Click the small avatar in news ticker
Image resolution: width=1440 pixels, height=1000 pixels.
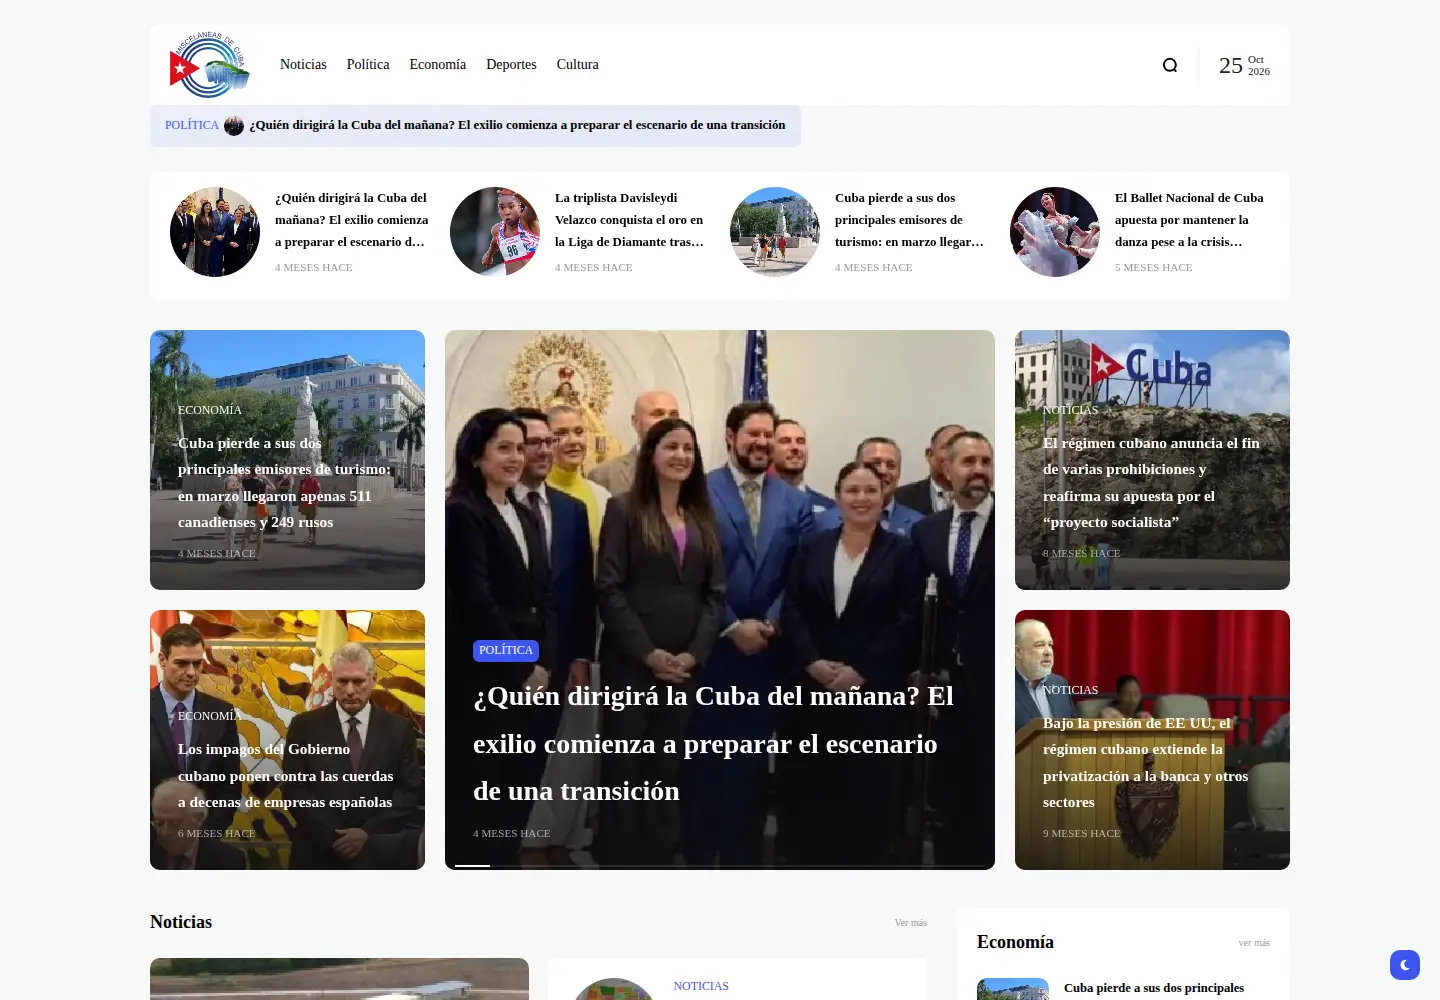click(234, 126)
